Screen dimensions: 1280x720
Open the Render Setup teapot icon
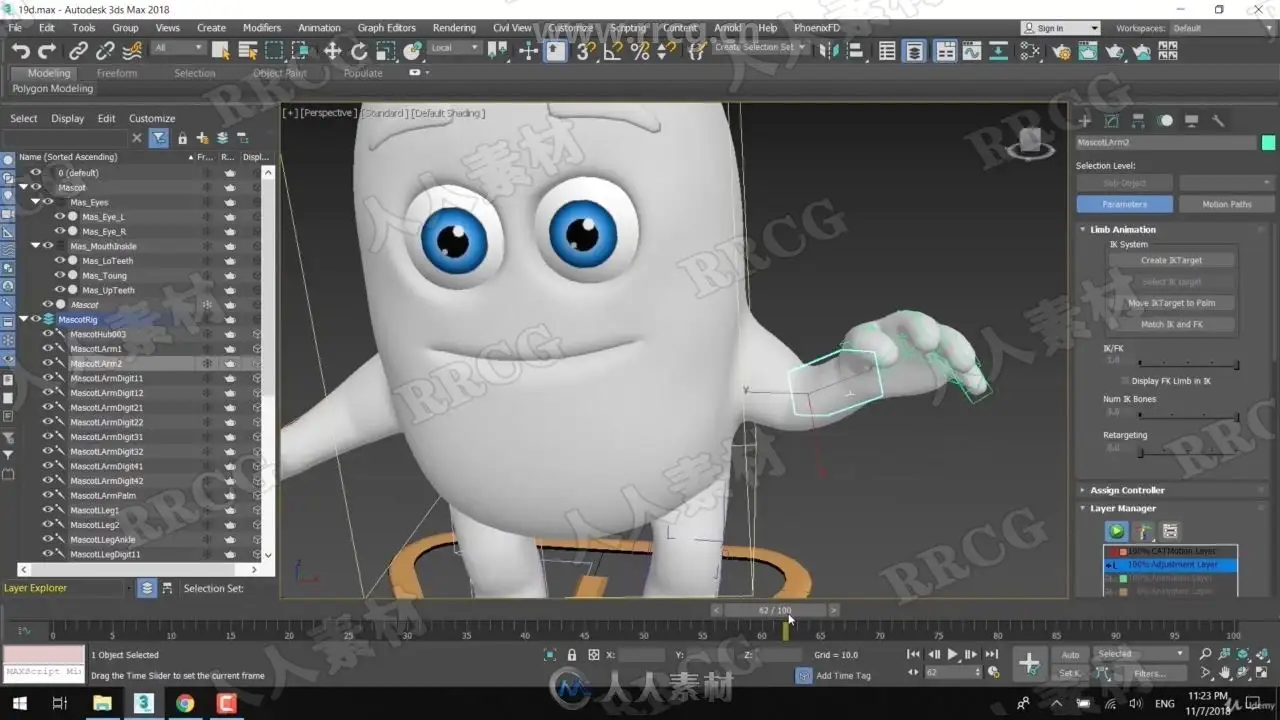1061,51
